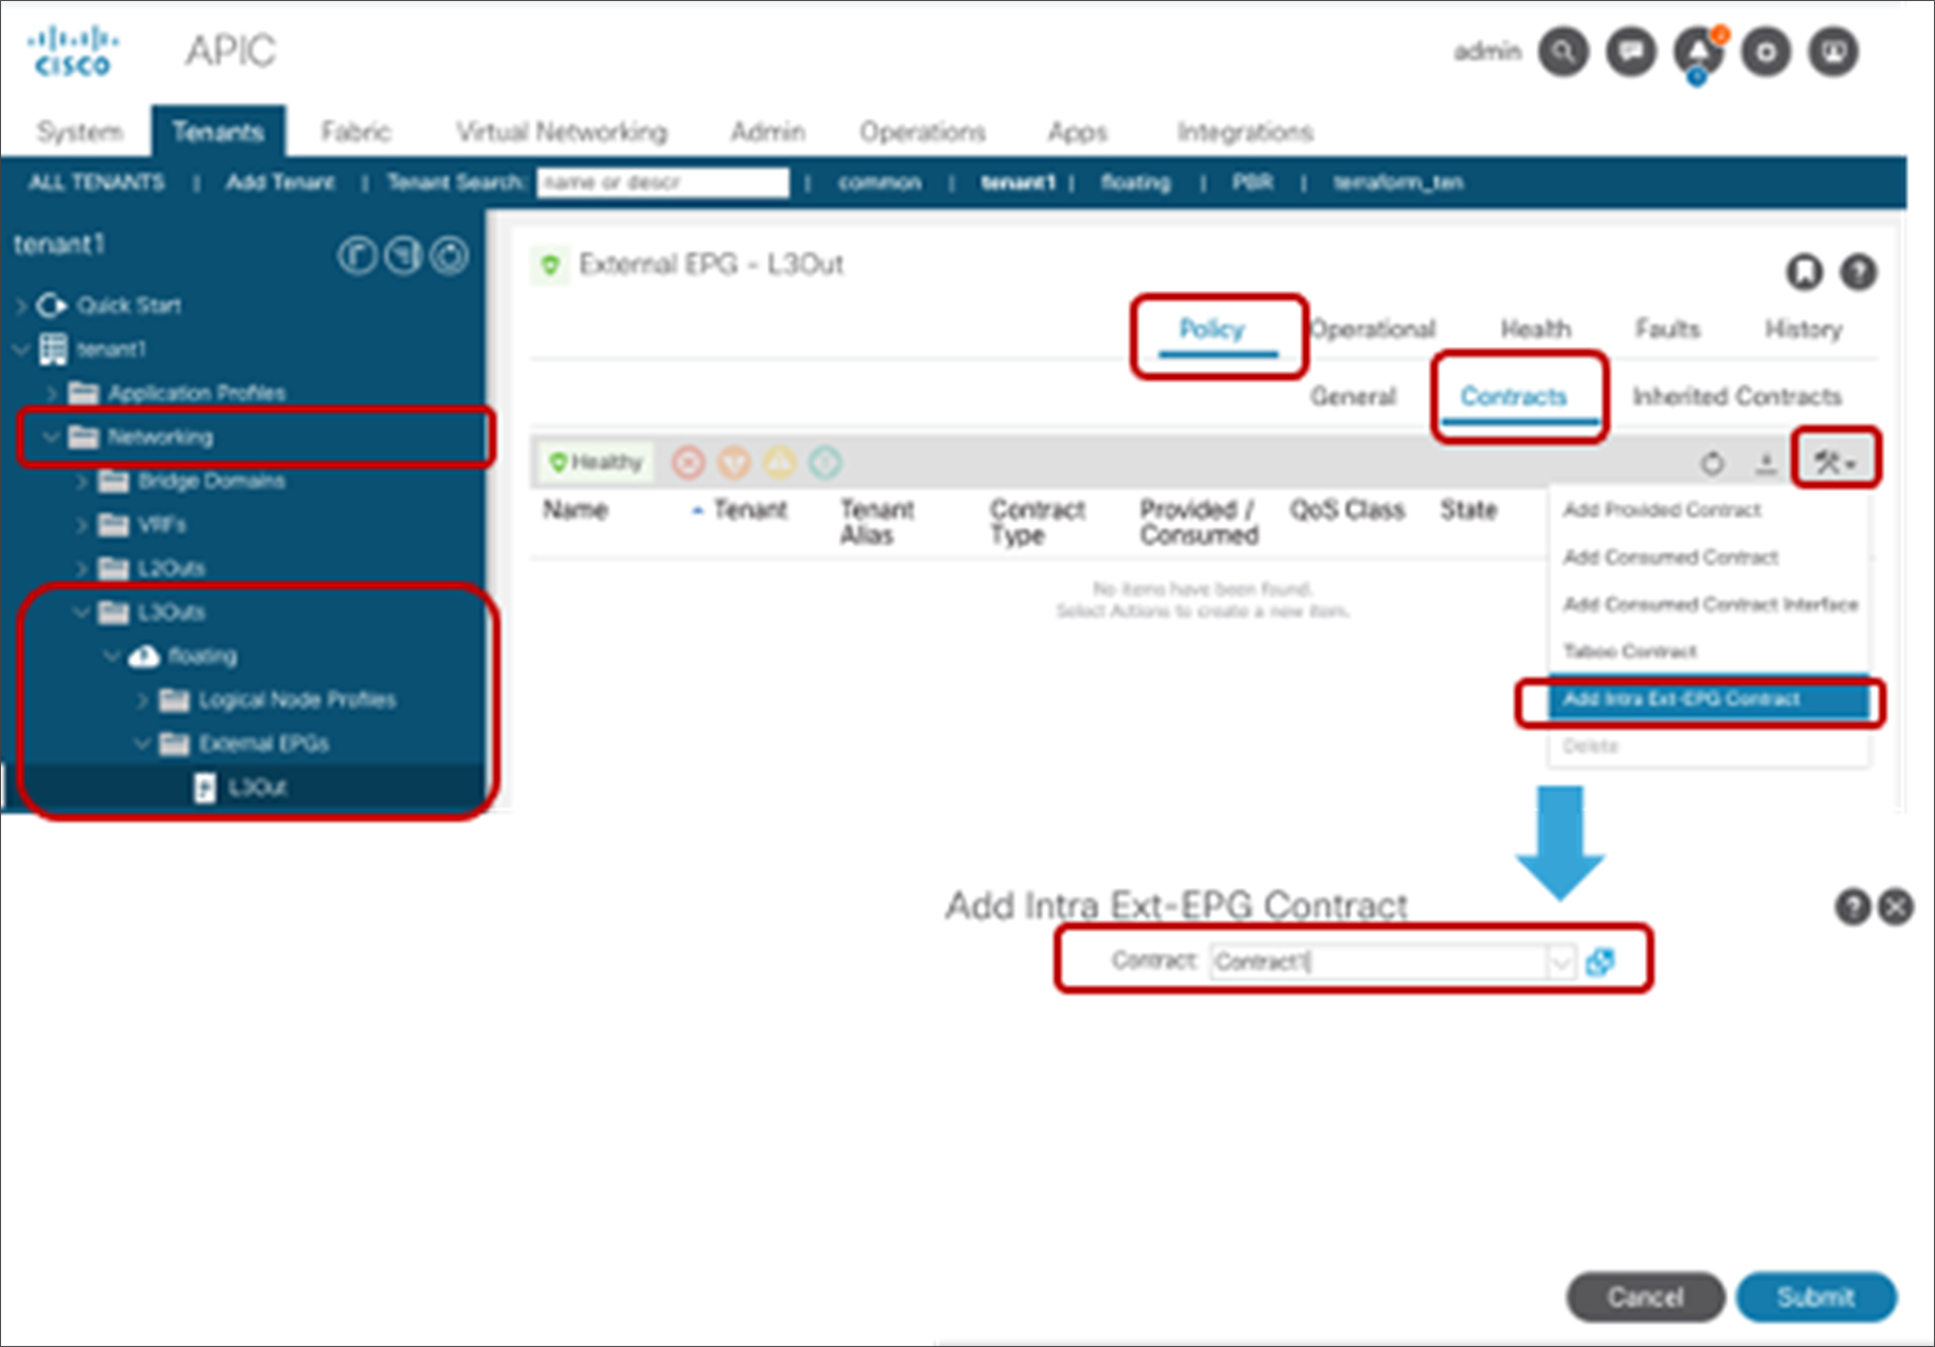Click the Tenant Search input field
Screen dimensions: 1935x1347
(663, 182)
